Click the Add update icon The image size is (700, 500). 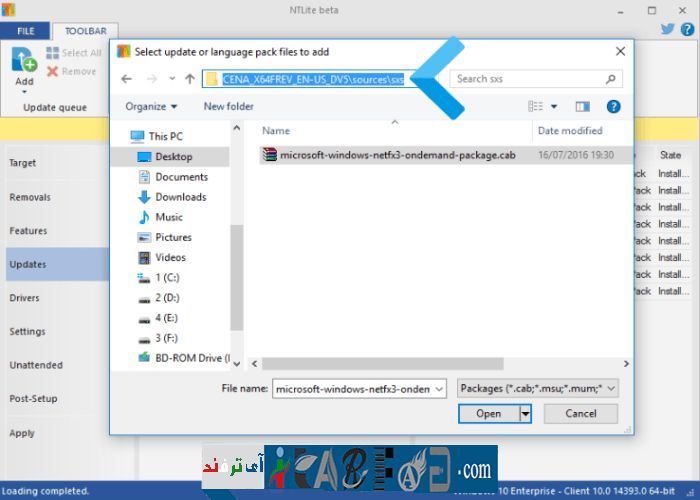tap(23, 61)
